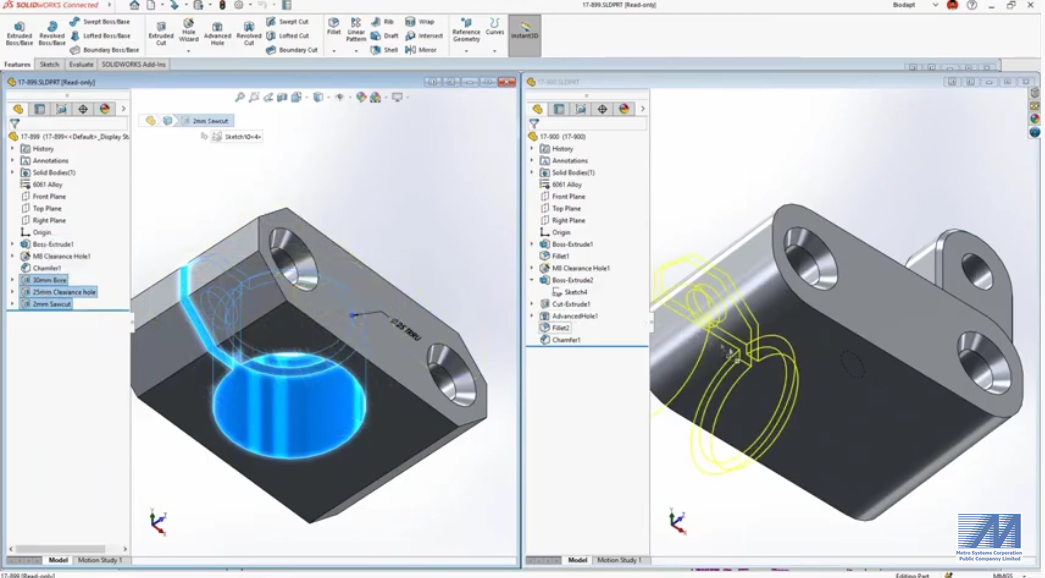
Task: Choose Lofted Boss/Base
Action: pyautogui.click(x=100, y=35)
